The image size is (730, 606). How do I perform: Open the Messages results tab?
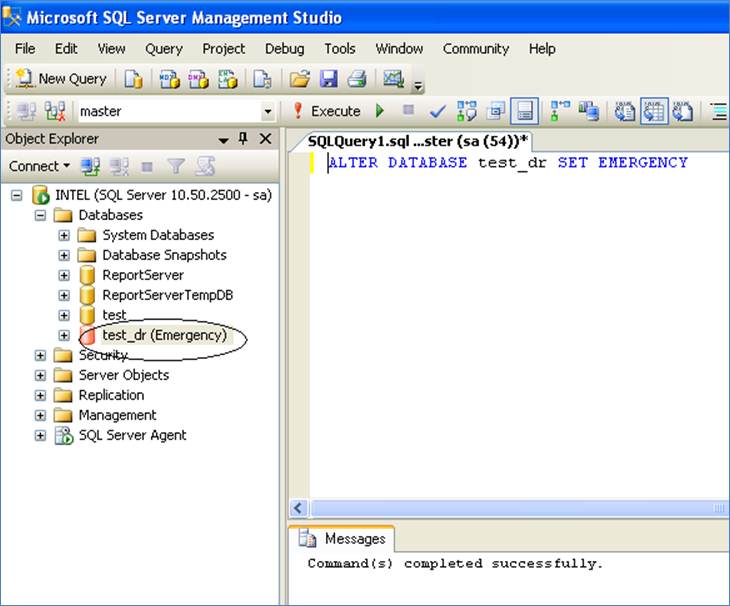click(x=346, y=539)
